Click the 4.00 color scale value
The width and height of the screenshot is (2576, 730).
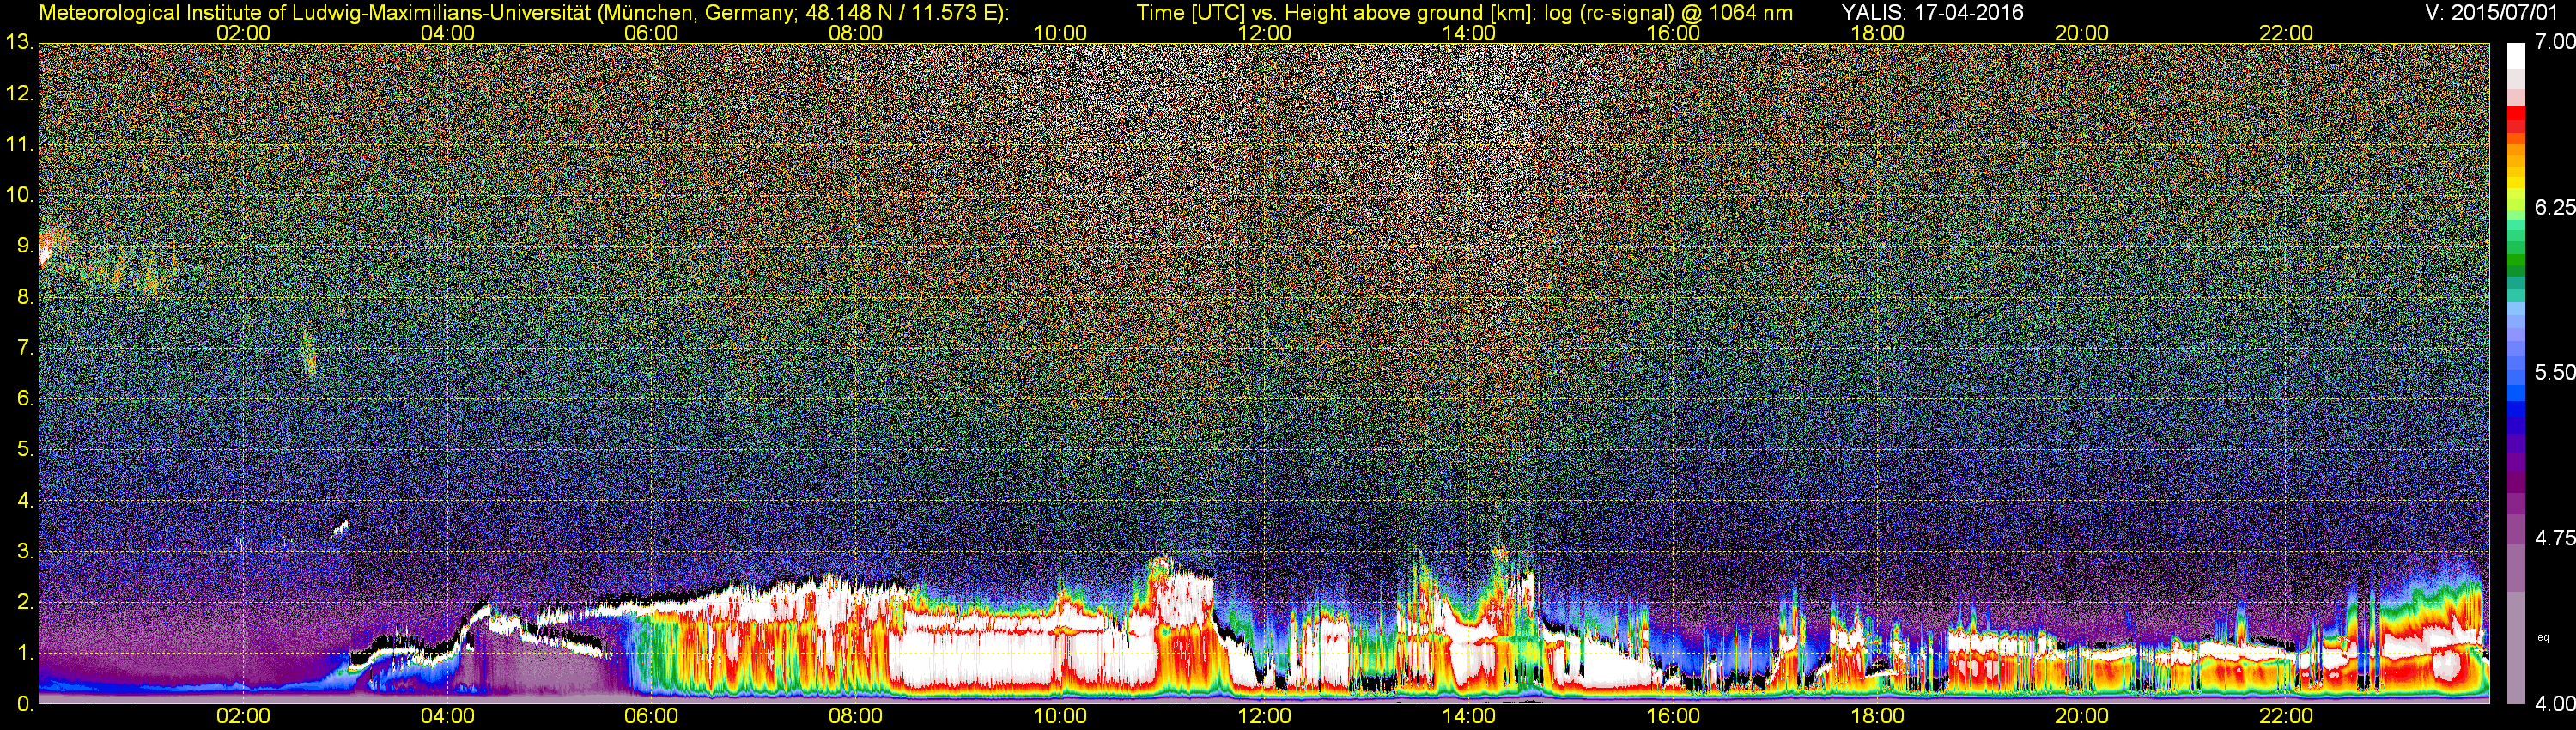coord(2555,703)
